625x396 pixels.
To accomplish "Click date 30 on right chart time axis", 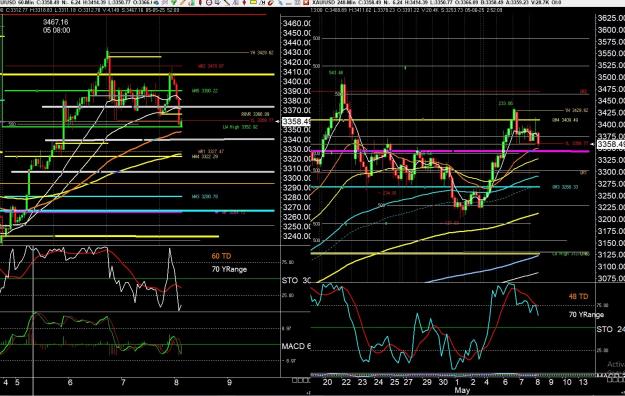I will pos(443,382).
